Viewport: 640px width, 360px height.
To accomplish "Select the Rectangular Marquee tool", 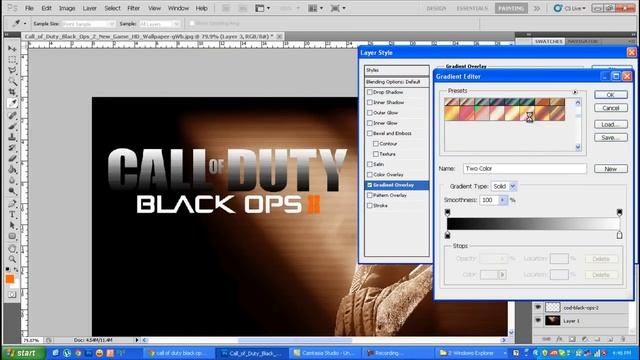I will coord(12,60).
